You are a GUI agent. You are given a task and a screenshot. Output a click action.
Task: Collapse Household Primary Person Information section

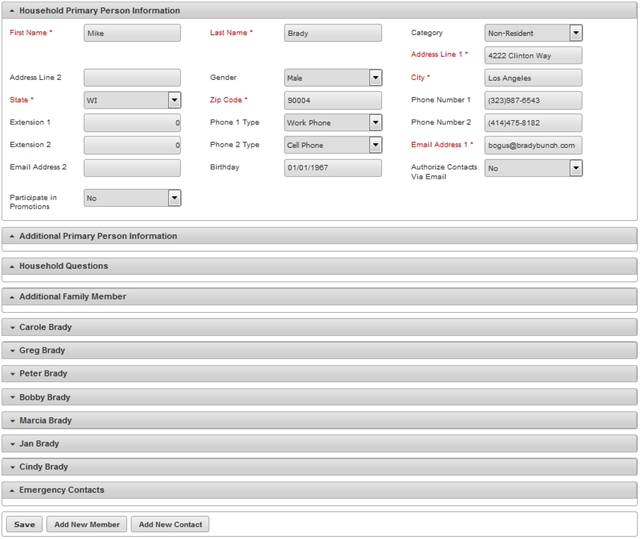pos(319,11)
